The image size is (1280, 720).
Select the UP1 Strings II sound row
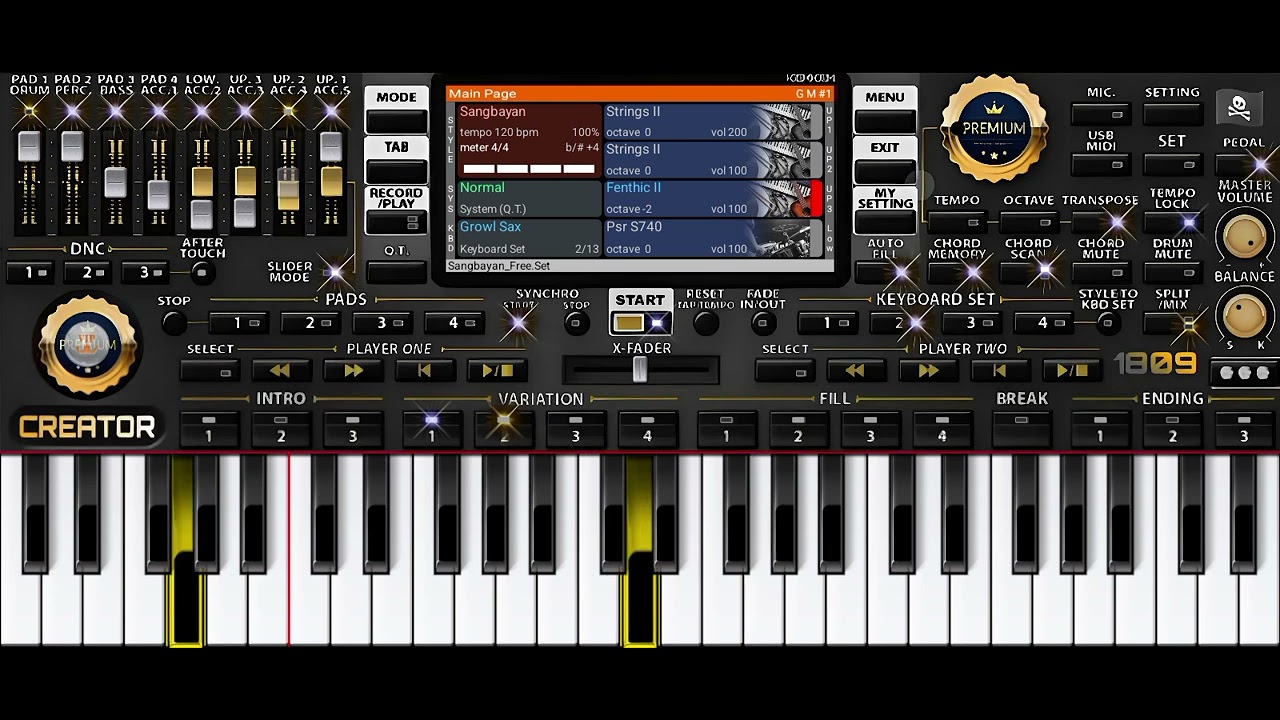713,121
